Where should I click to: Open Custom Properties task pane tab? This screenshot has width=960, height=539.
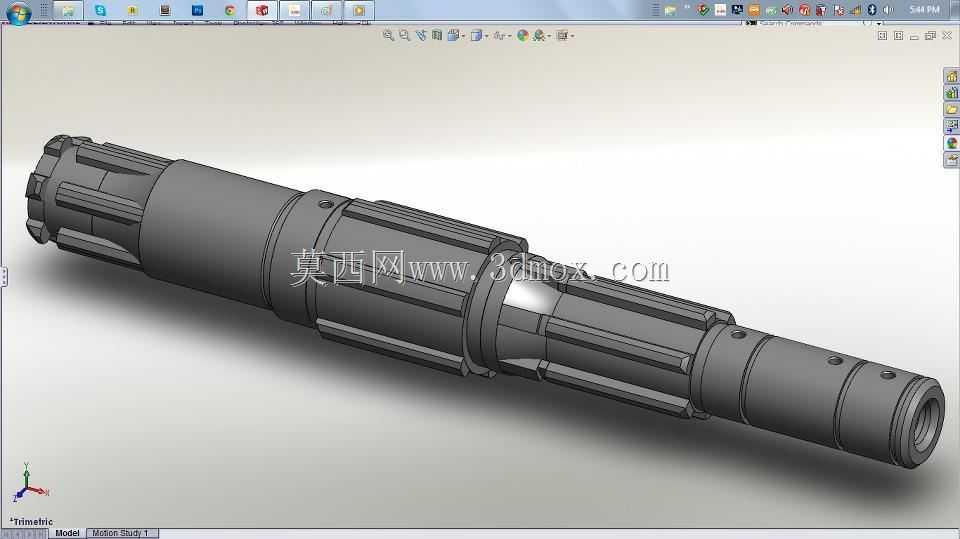click(x=951, y=159)
